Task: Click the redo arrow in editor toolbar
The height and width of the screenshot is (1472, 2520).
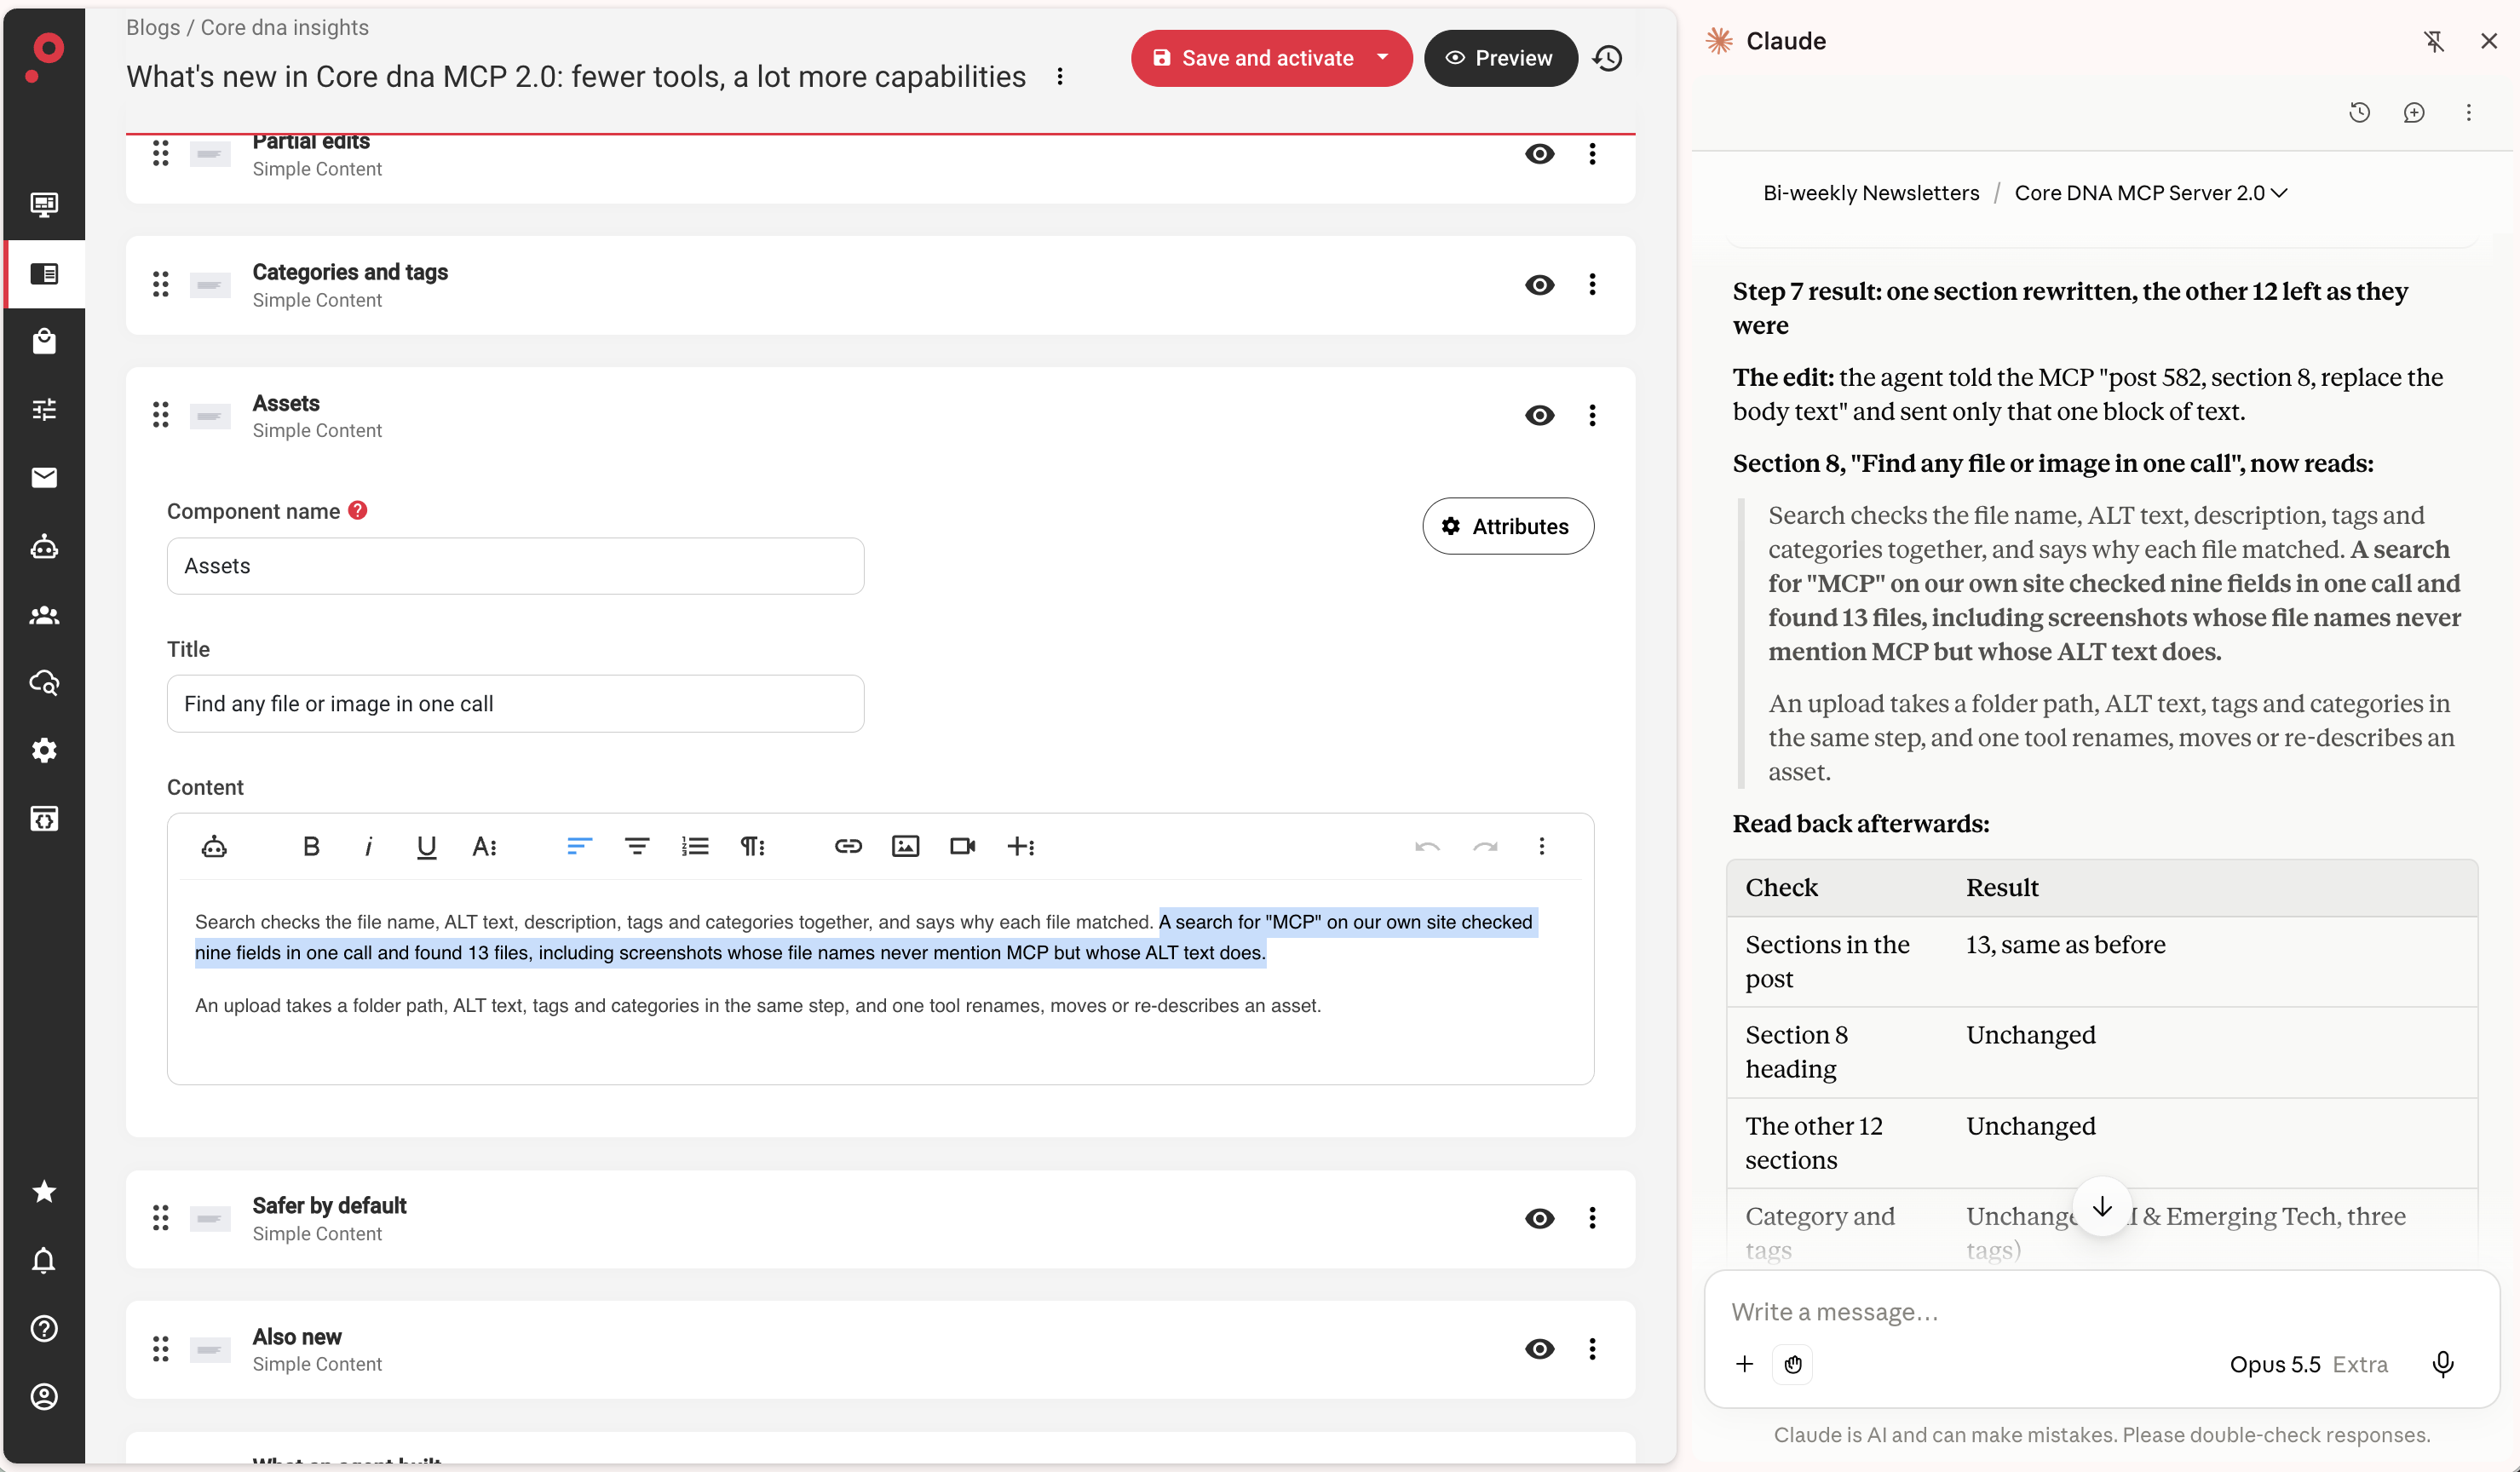Action: [1485, 846]
